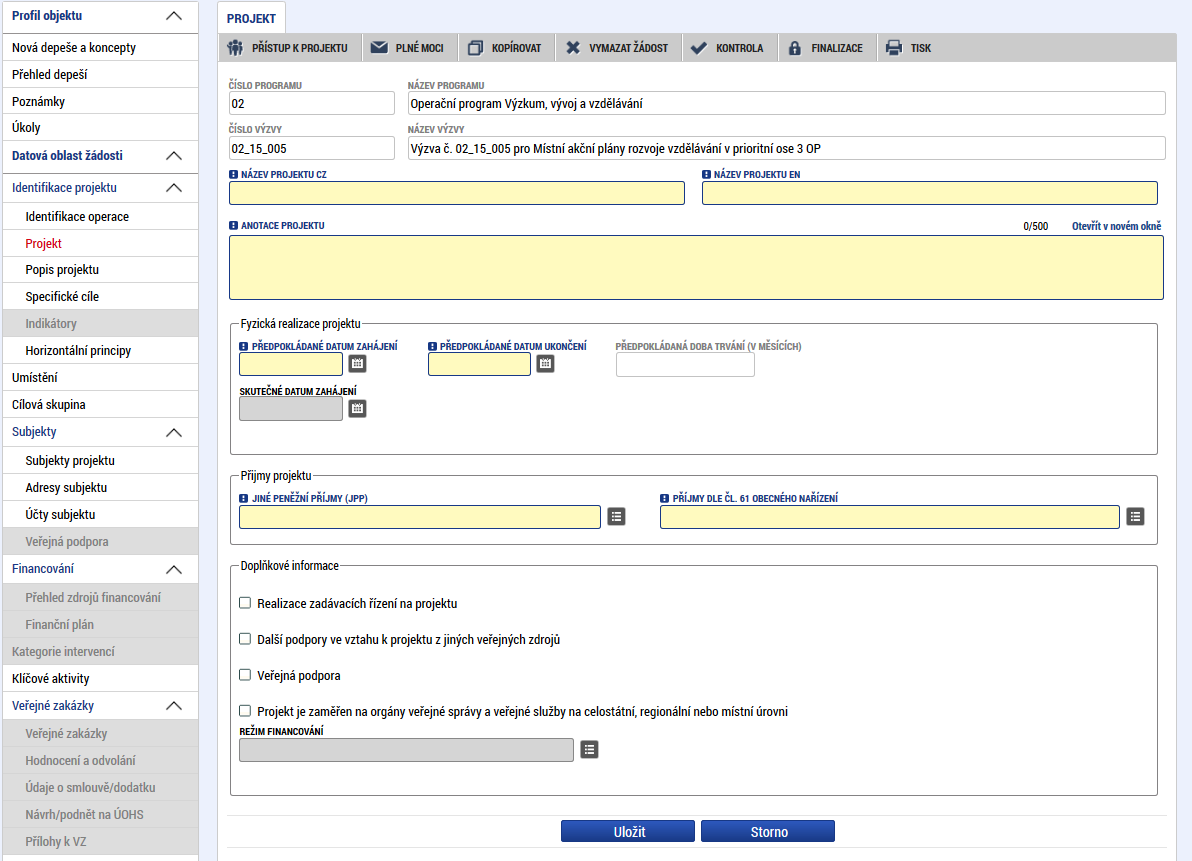Check Projekt je zaměřen na orgány veřejné správy
Image resolution: width=1192 pixels, height=861 pixels.
coord(245,711)
